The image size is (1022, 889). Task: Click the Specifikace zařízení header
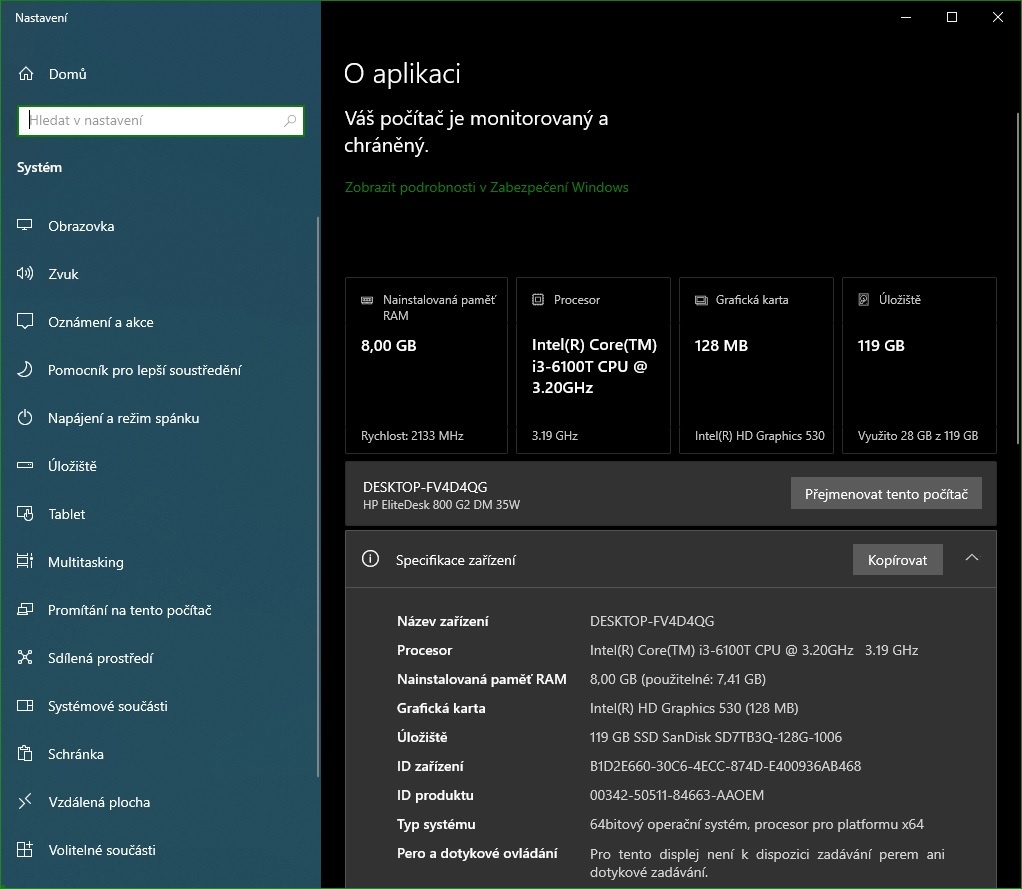click(455, 560)
